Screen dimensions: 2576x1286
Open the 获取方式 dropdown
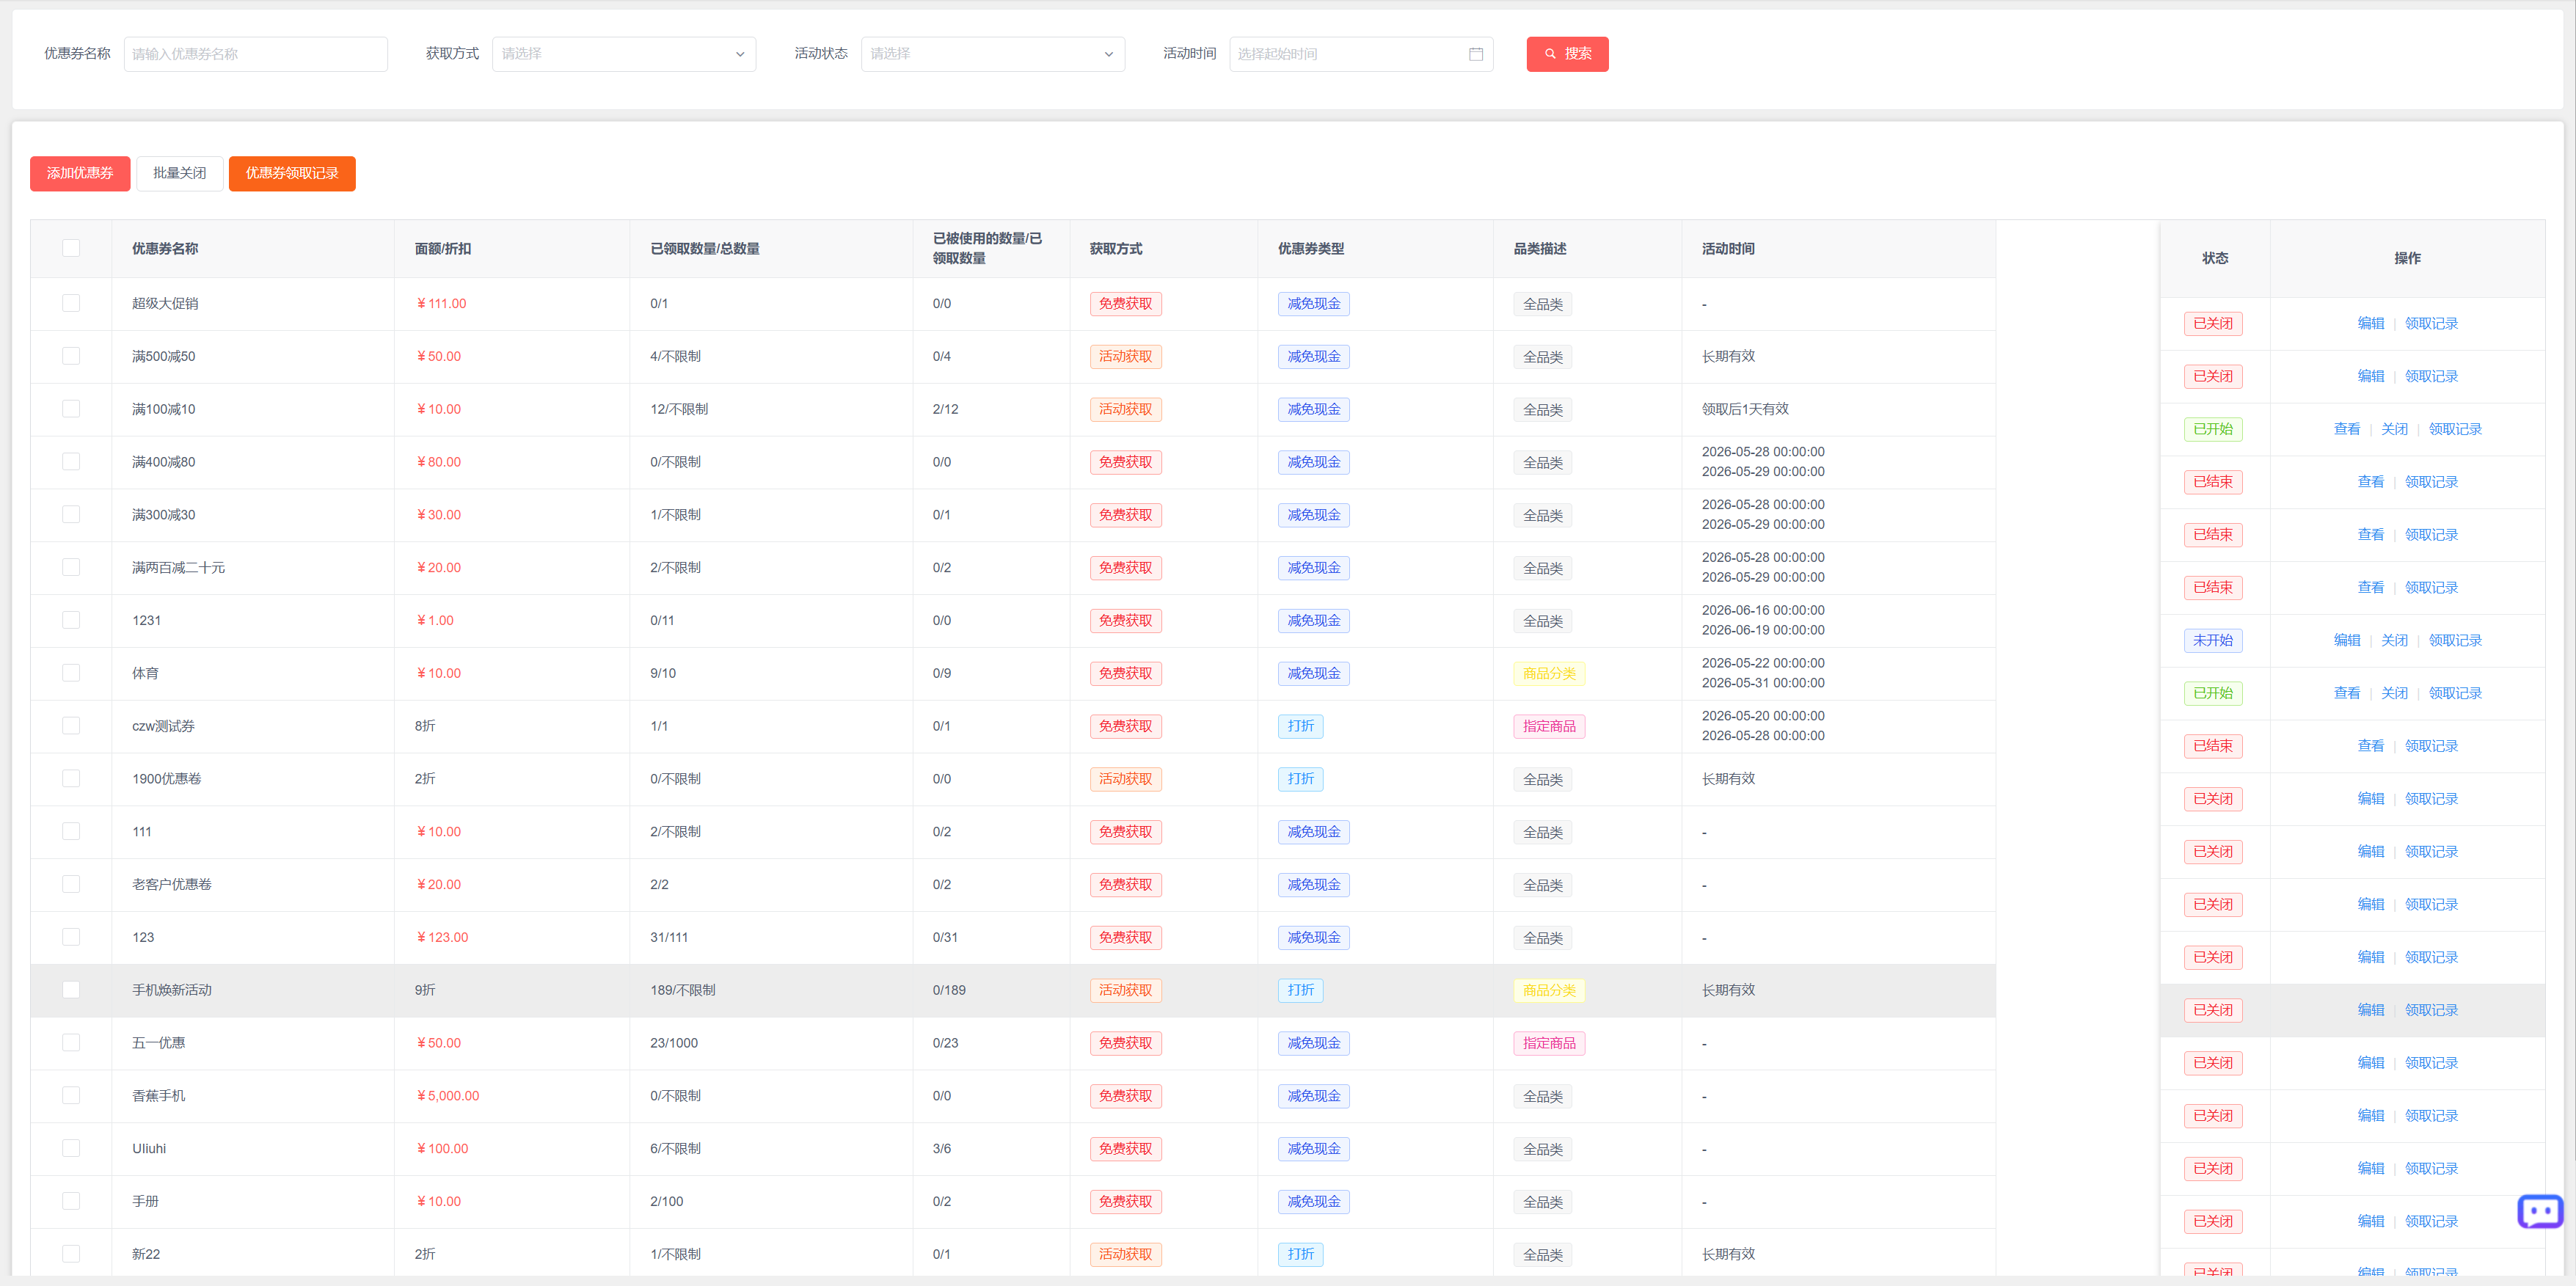[x=624, y=54]
